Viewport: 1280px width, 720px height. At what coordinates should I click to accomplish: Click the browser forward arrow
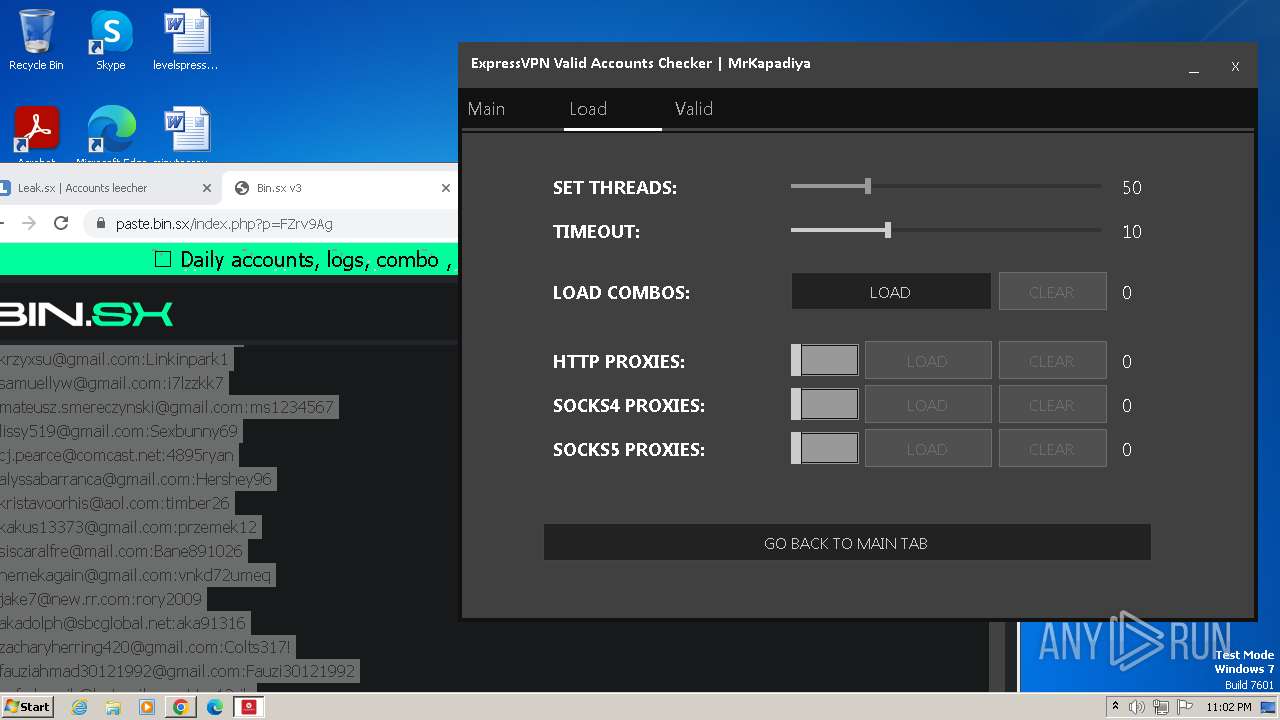(x=28, y=223)
